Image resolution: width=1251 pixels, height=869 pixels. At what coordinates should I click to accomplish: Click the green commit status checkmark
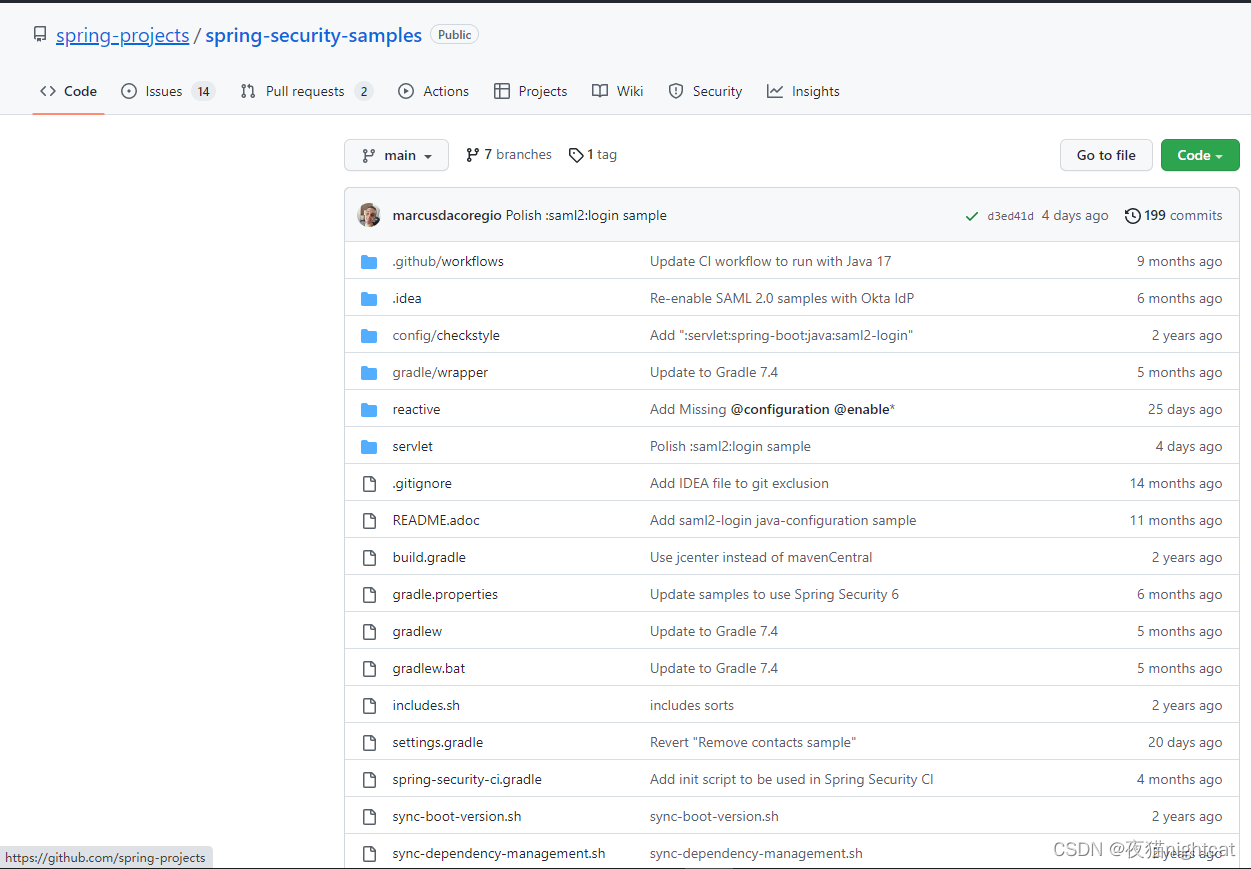[971, 216]
